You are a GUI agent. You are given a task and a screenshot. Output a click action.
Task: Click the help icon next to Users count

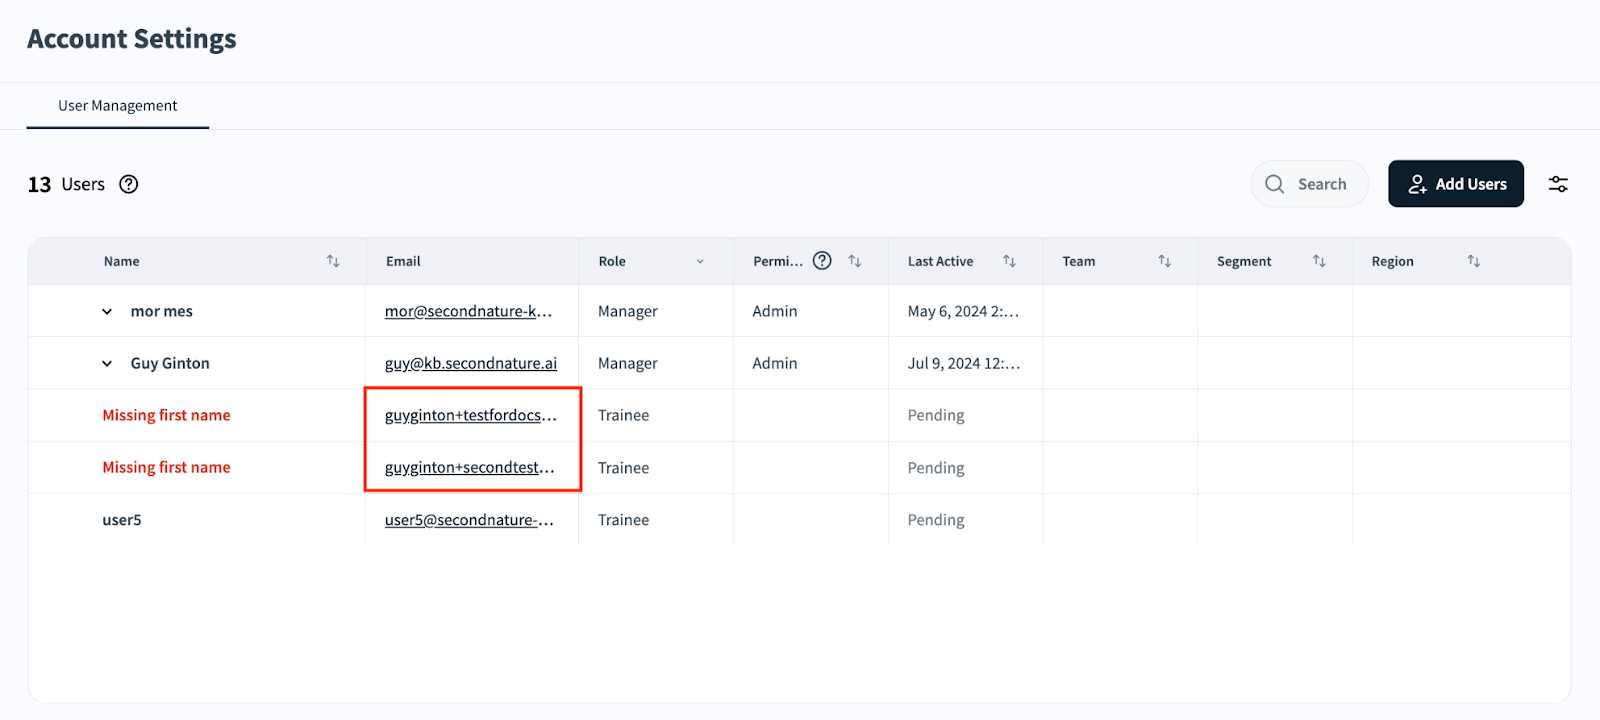click(129, 184)
